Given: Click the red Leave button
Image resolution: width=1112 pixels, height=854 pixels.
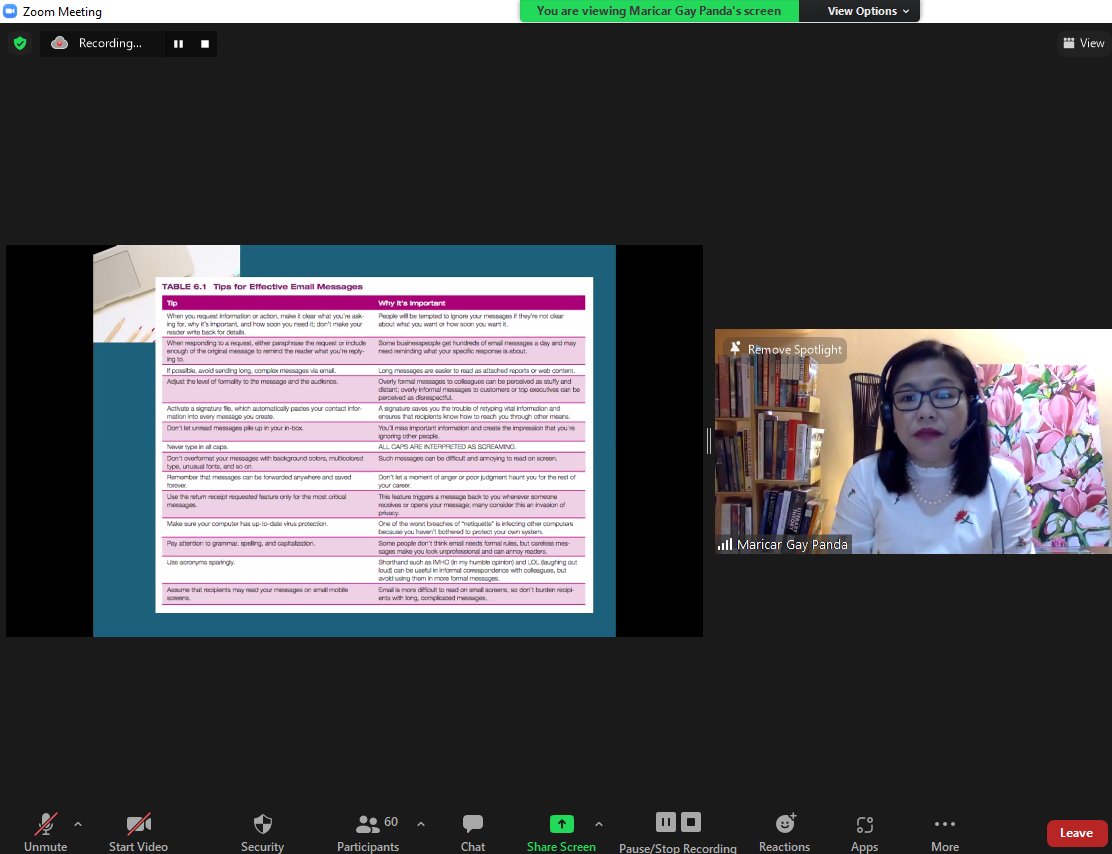Looking at the screenshot, I should 1077,833.
